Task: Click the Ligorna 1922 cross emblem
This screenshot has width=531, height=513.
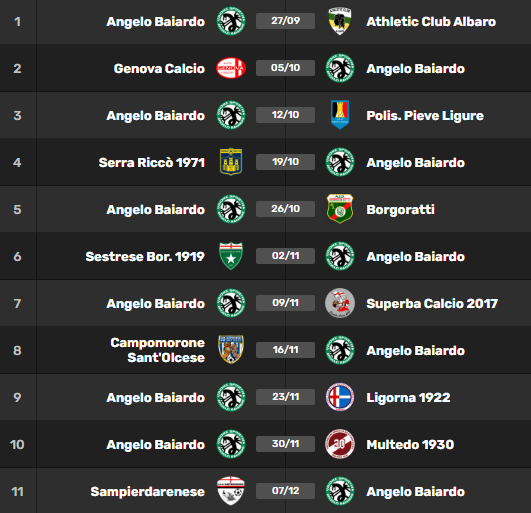Action: (340, 397)
